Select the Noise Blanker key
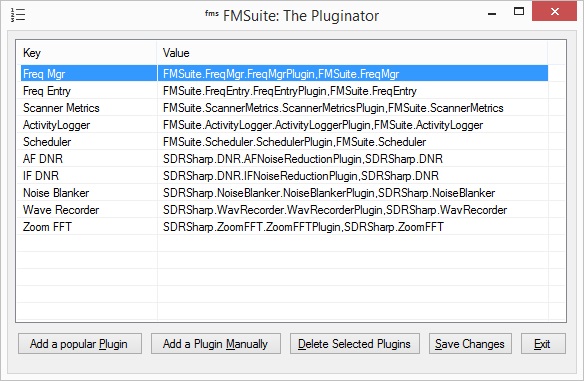The image size is (584, 381). click(56, 193)
